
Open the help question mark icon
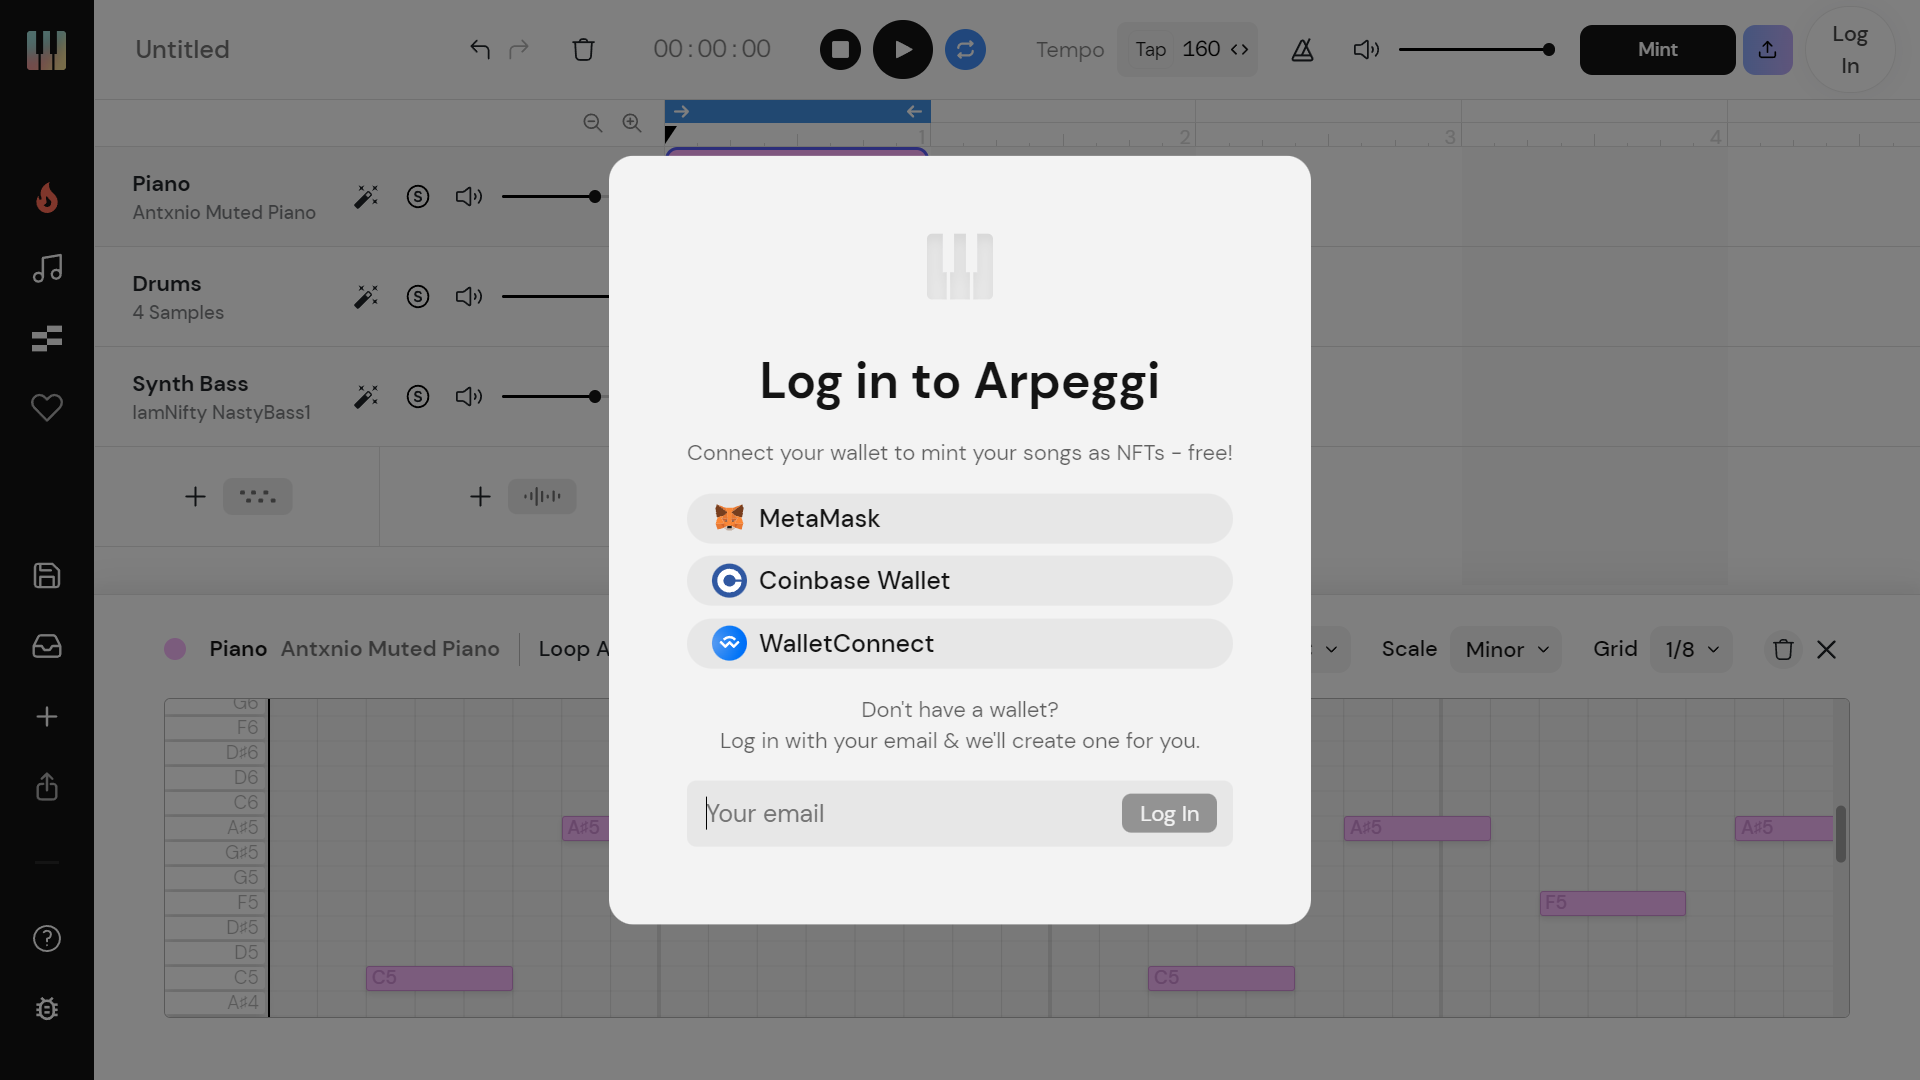(x=47, y=939)
